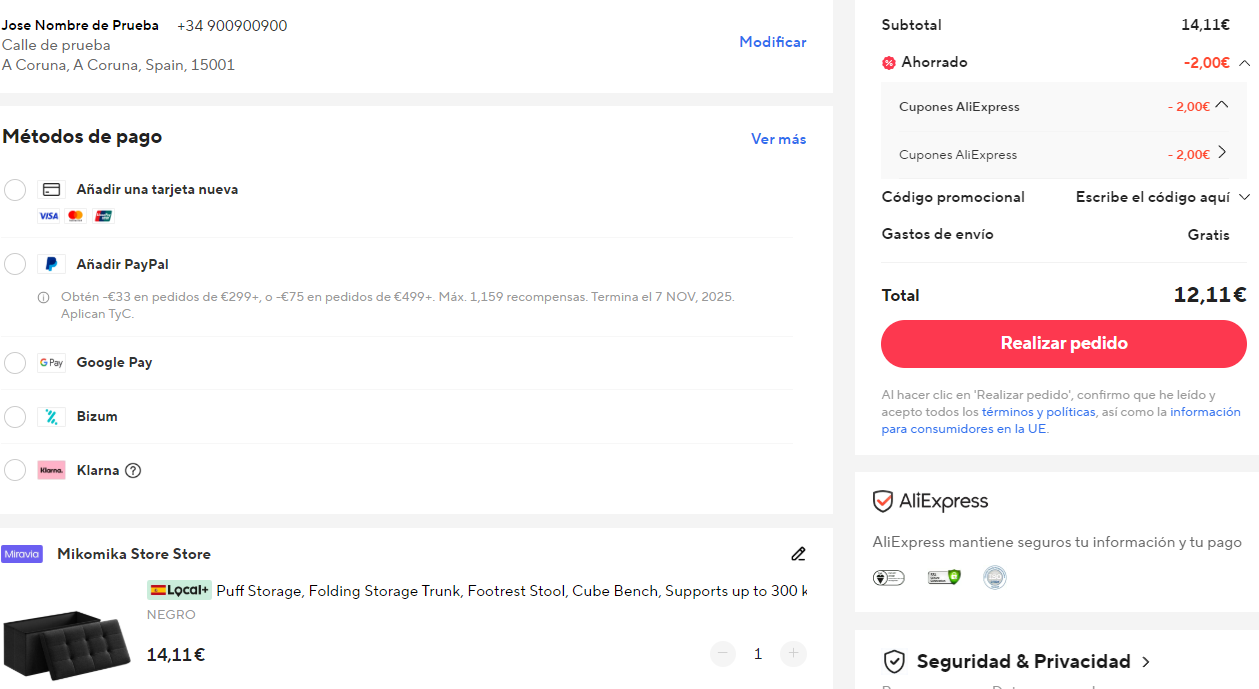Click the Mastercard logo

(76, 216)
